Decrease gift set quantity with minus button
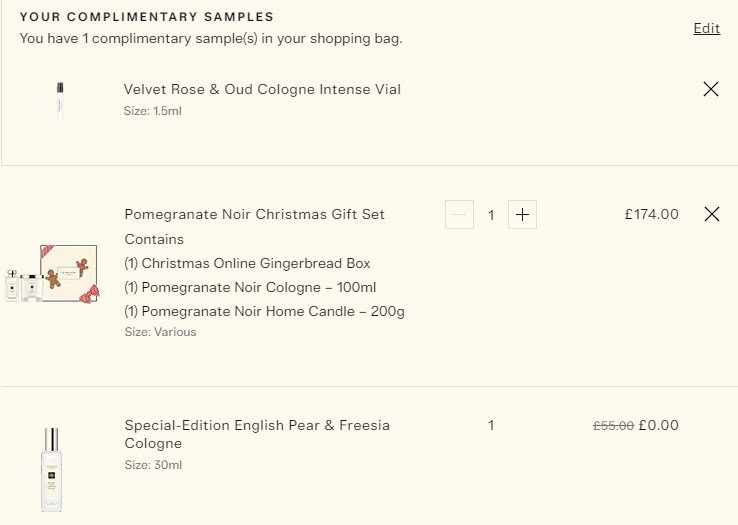Viewport: 738px width, 525px height. point(460,215)
